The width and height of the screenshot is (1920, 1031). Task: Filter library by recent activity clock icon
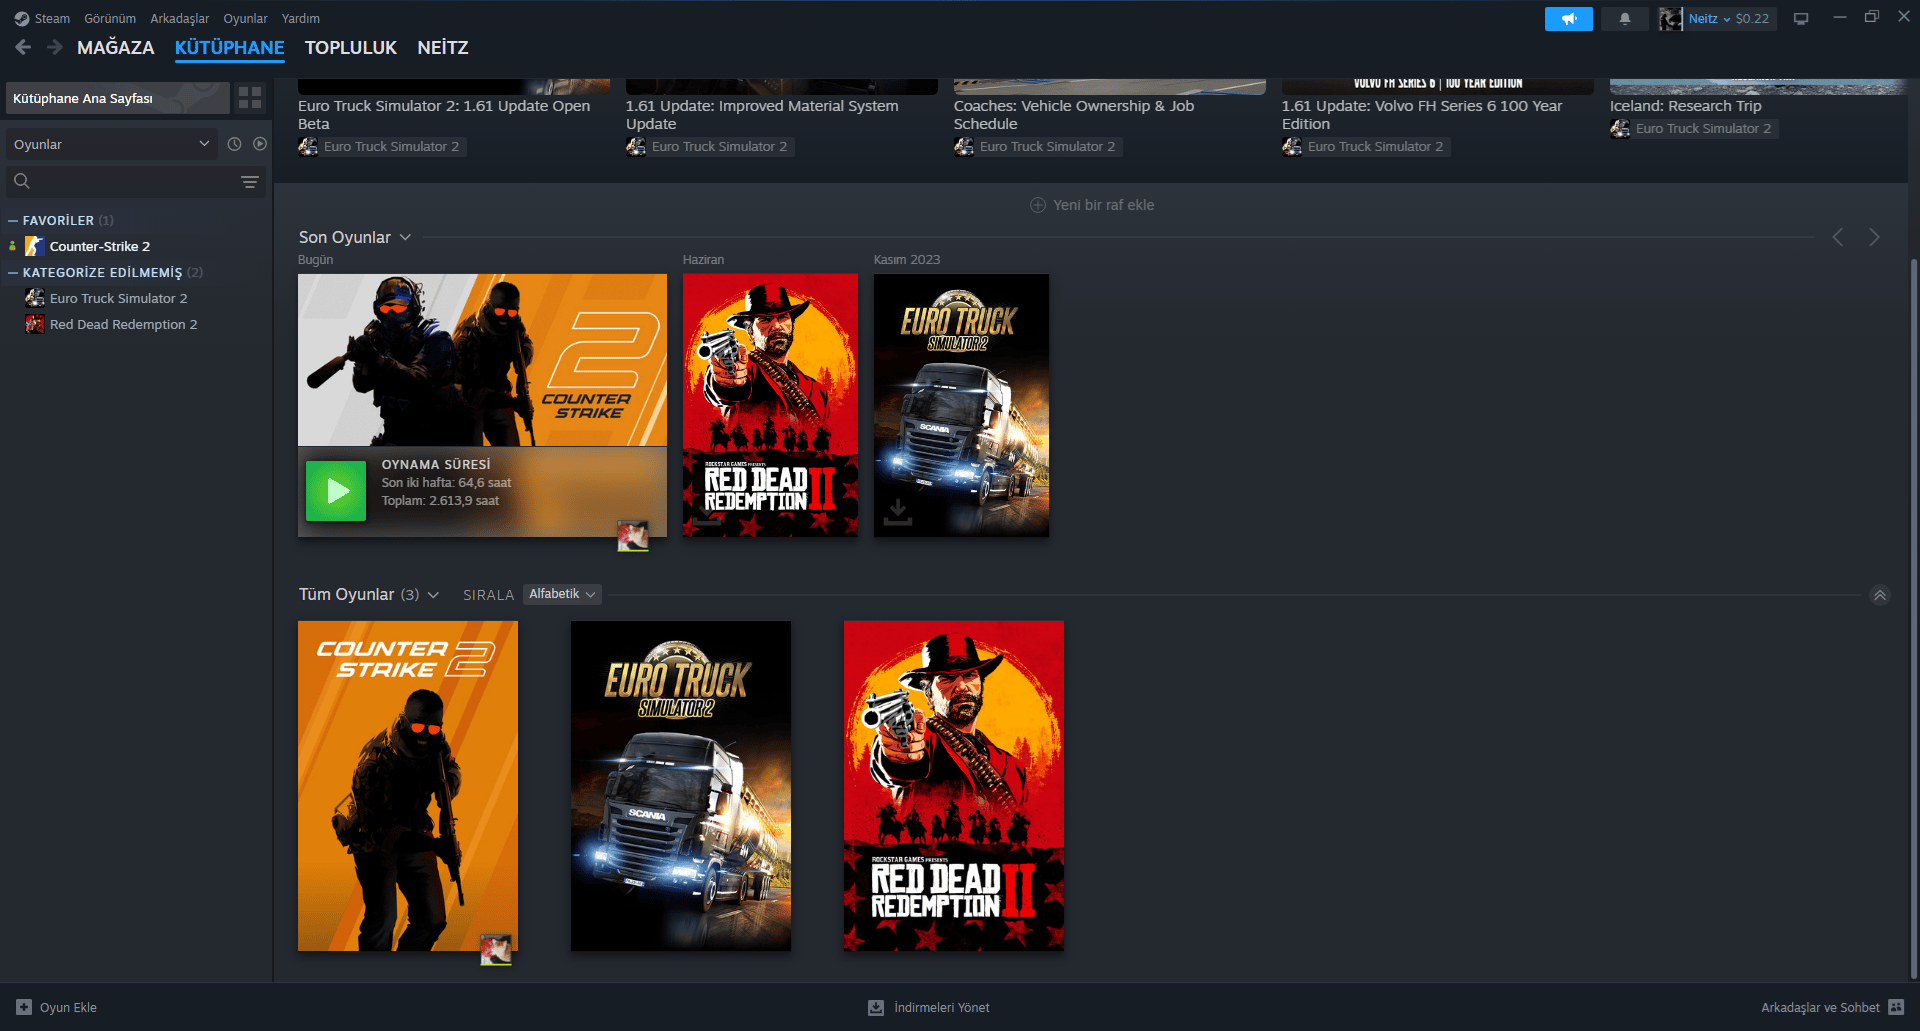pyautogui.click(x=234, y=144)
